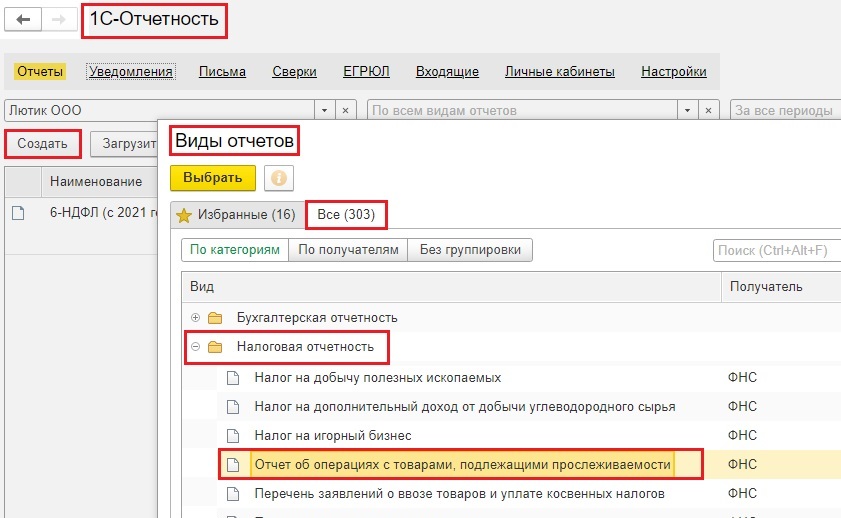Image resolution: width=841 pixels, height=518 pixels.
Task: Expand the Бухгалтерская отчетность group
Action: [196, 318]
